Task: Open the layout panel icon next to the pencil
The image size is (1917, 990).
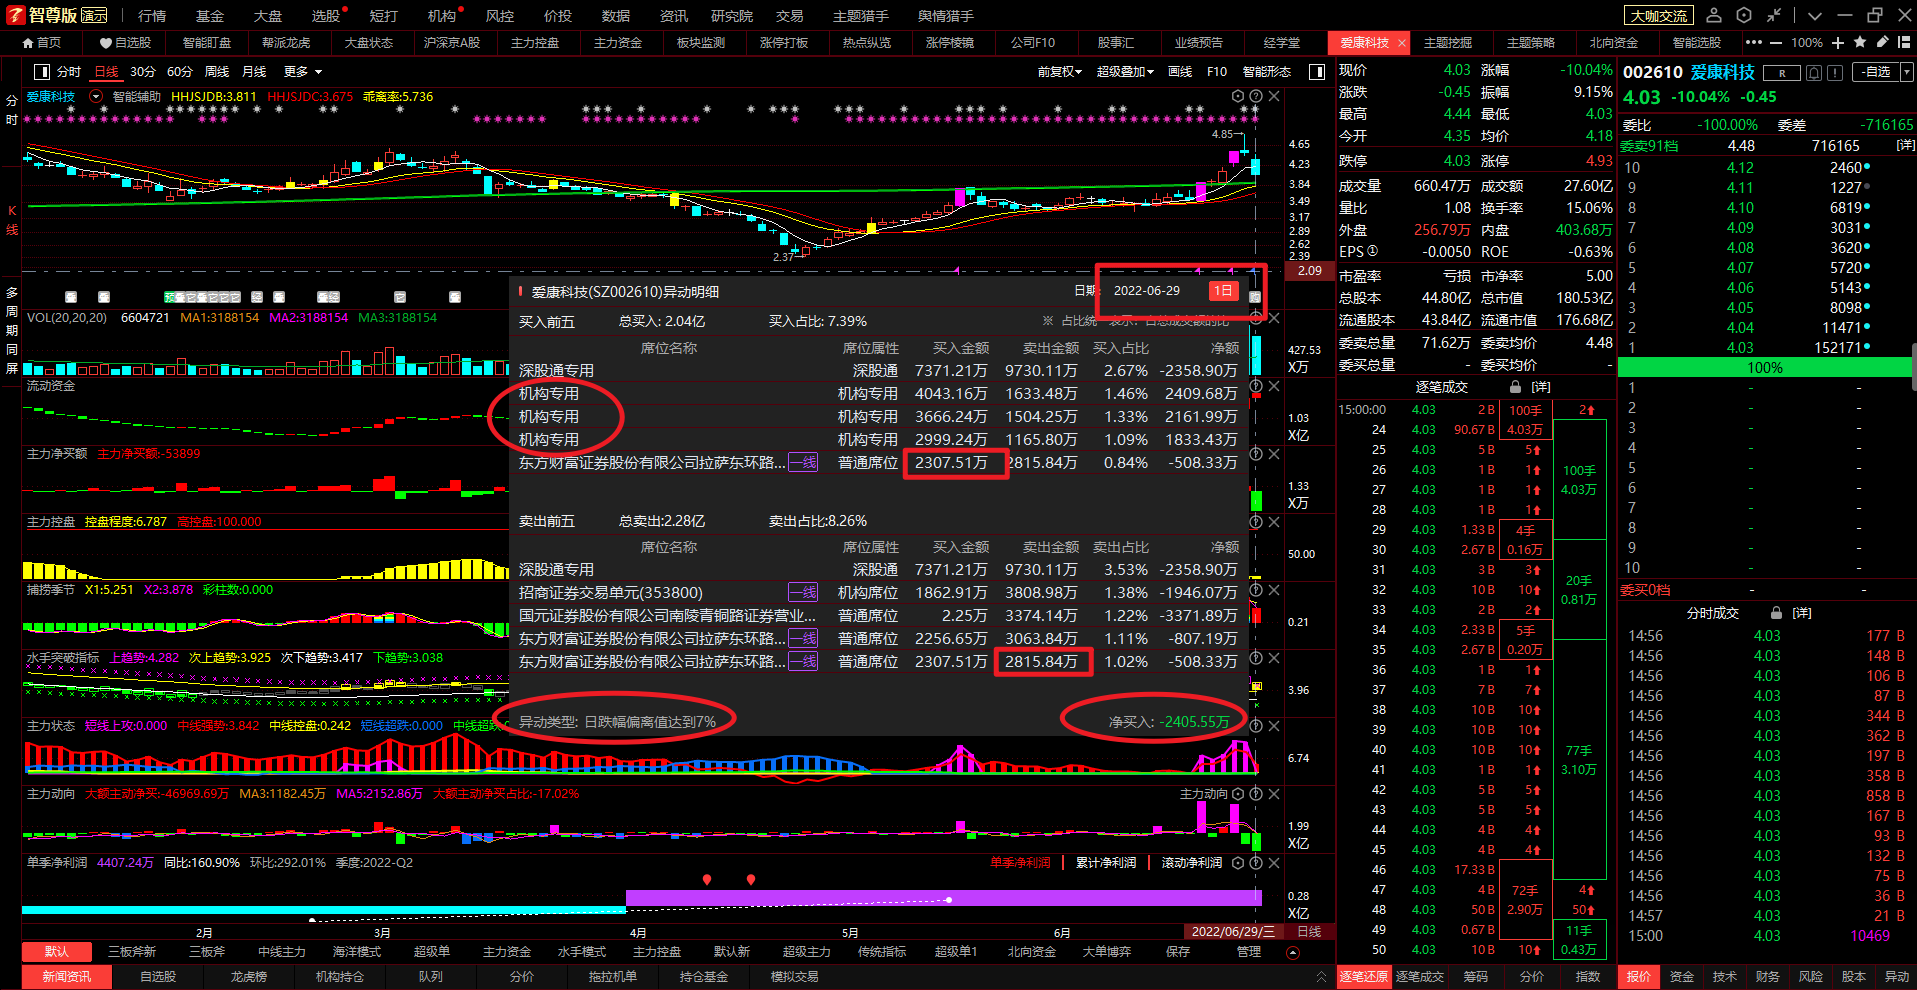Action: pyautogui.click(x=1903, y=42)
